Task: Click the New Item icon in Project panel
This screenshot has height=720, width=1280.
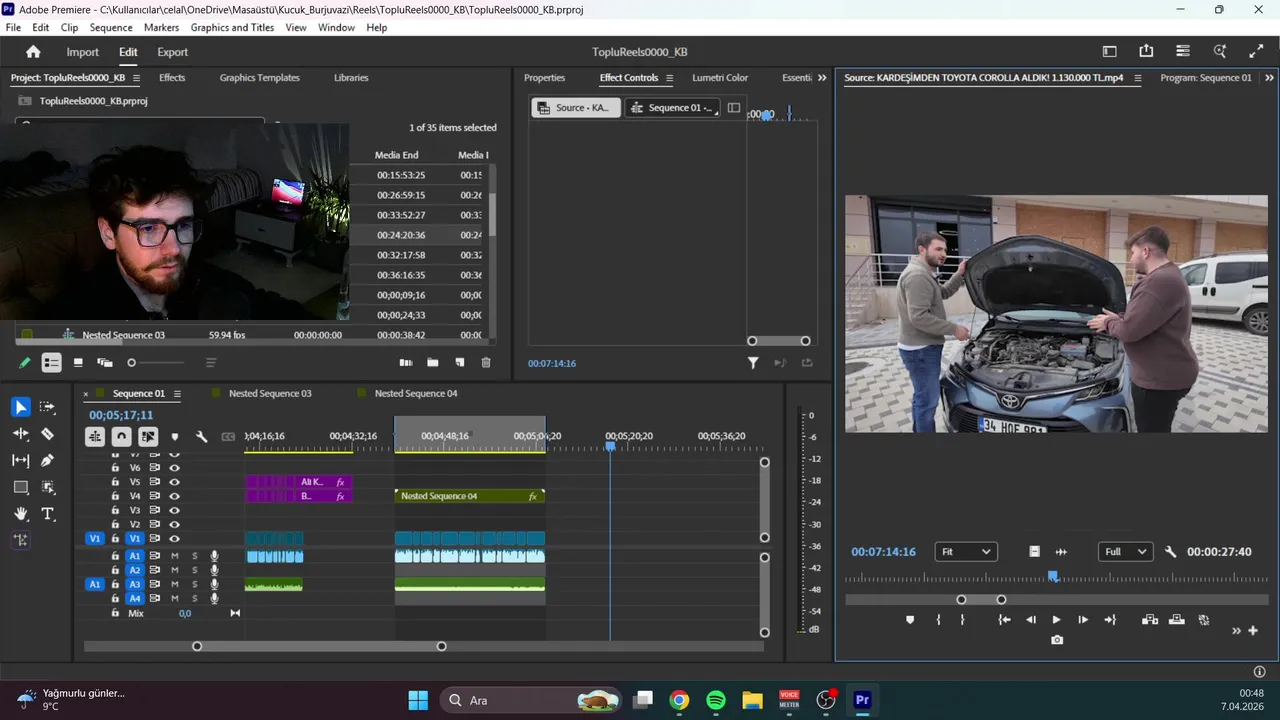Action: [x=460, y=363]
